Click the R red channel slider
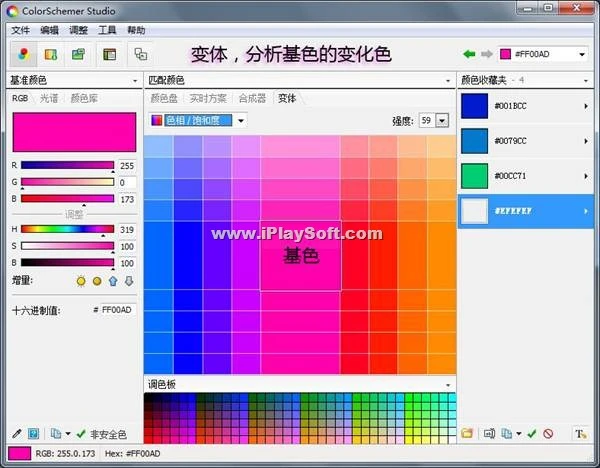The height and width of the screenshot is (468, 600). [x=67, y=165]
